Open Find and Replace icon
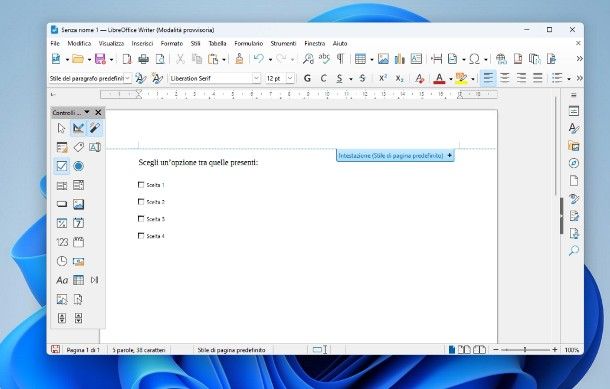 tap(308, 59)
